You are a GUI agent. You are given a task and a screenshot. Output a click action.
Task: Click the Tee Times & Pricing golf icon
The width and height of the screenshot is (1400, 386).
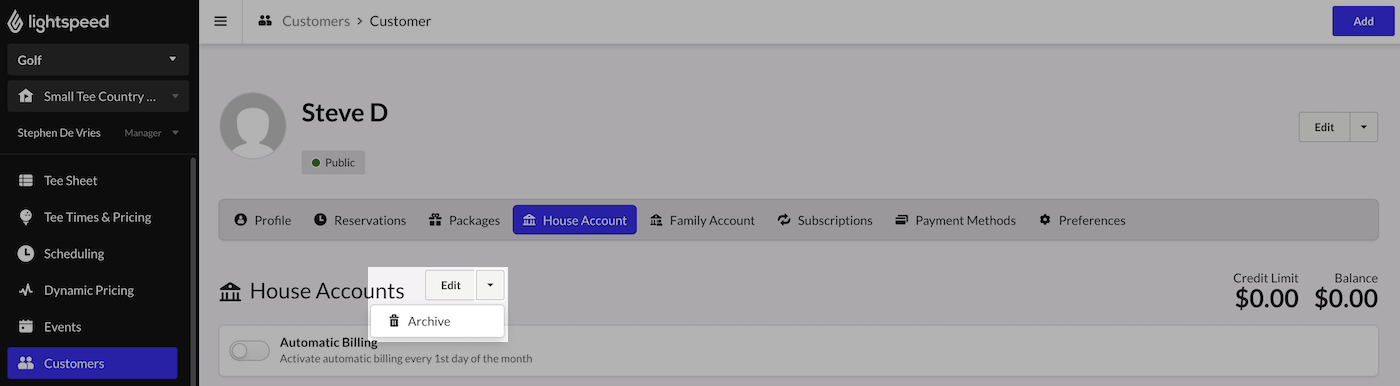coord(26,217)
